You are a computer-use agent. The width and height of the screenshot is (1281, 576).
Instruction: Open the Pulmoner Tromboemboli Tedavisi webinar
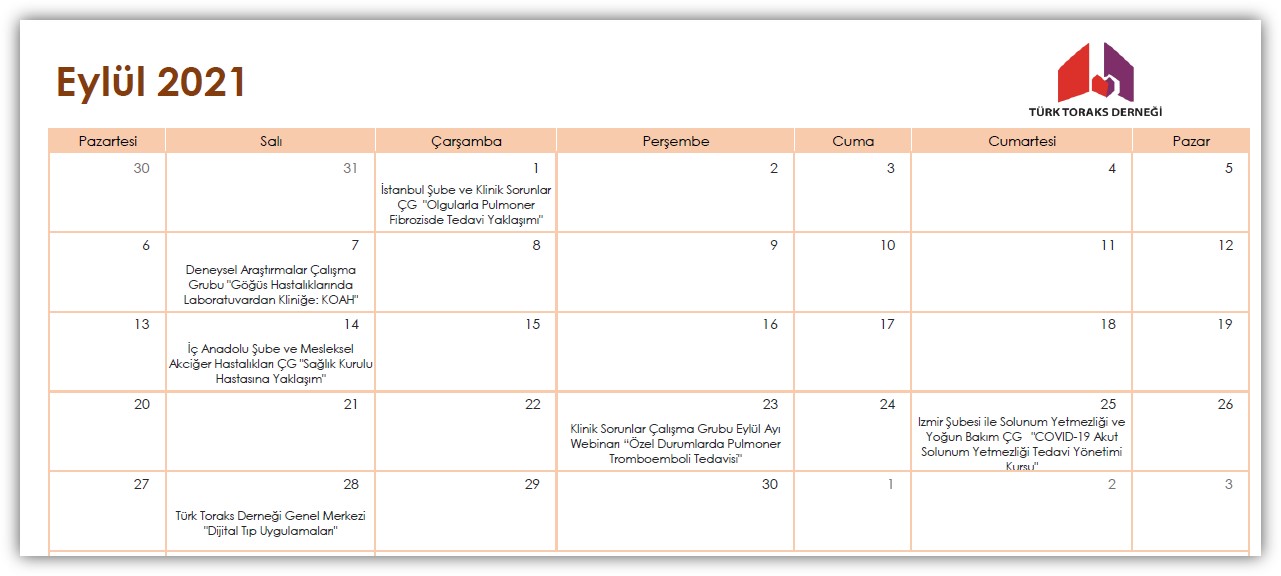pos(675,444)
